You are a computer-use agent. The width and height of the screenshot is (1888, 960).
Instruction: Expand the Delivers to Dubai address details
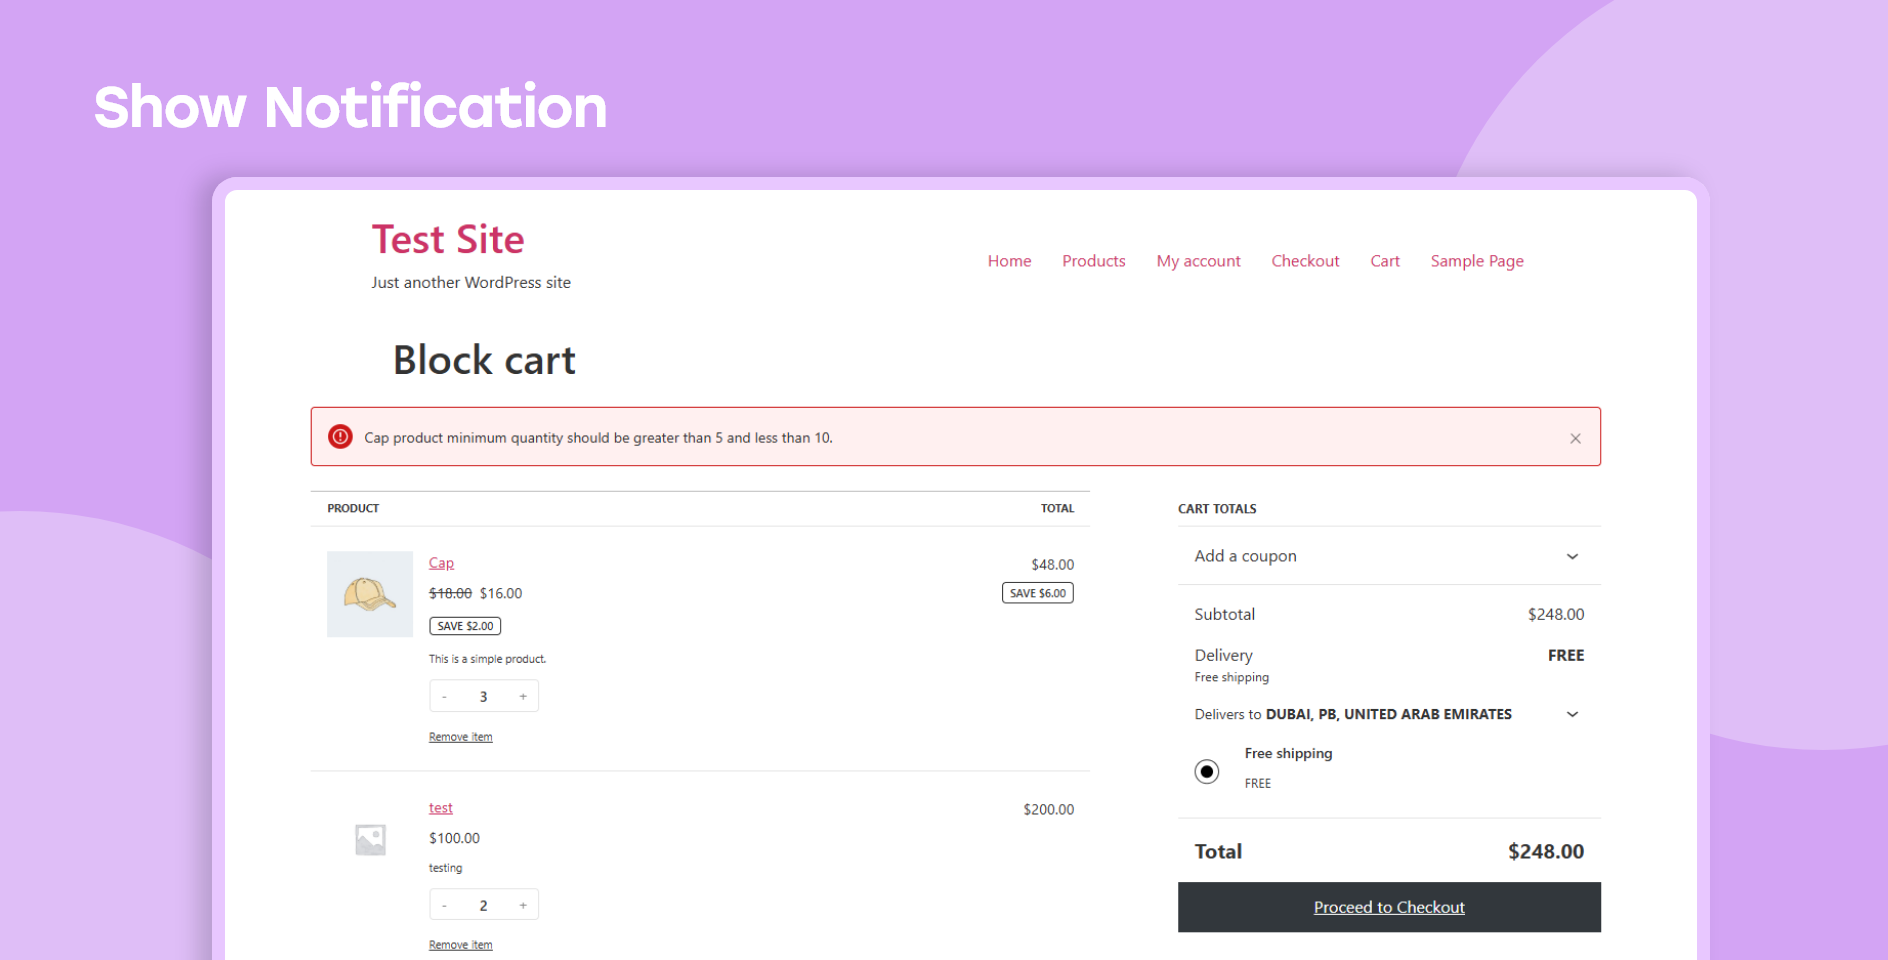pyautogui.click(x=1572, y=714)
